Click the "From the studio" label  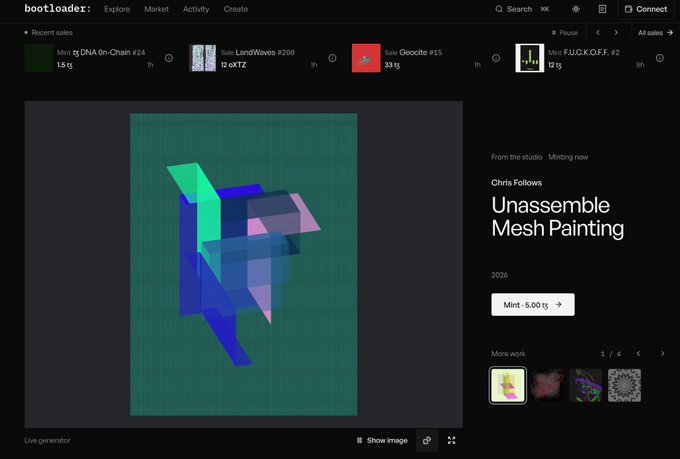pyautogui.click(x=517, y=157)
